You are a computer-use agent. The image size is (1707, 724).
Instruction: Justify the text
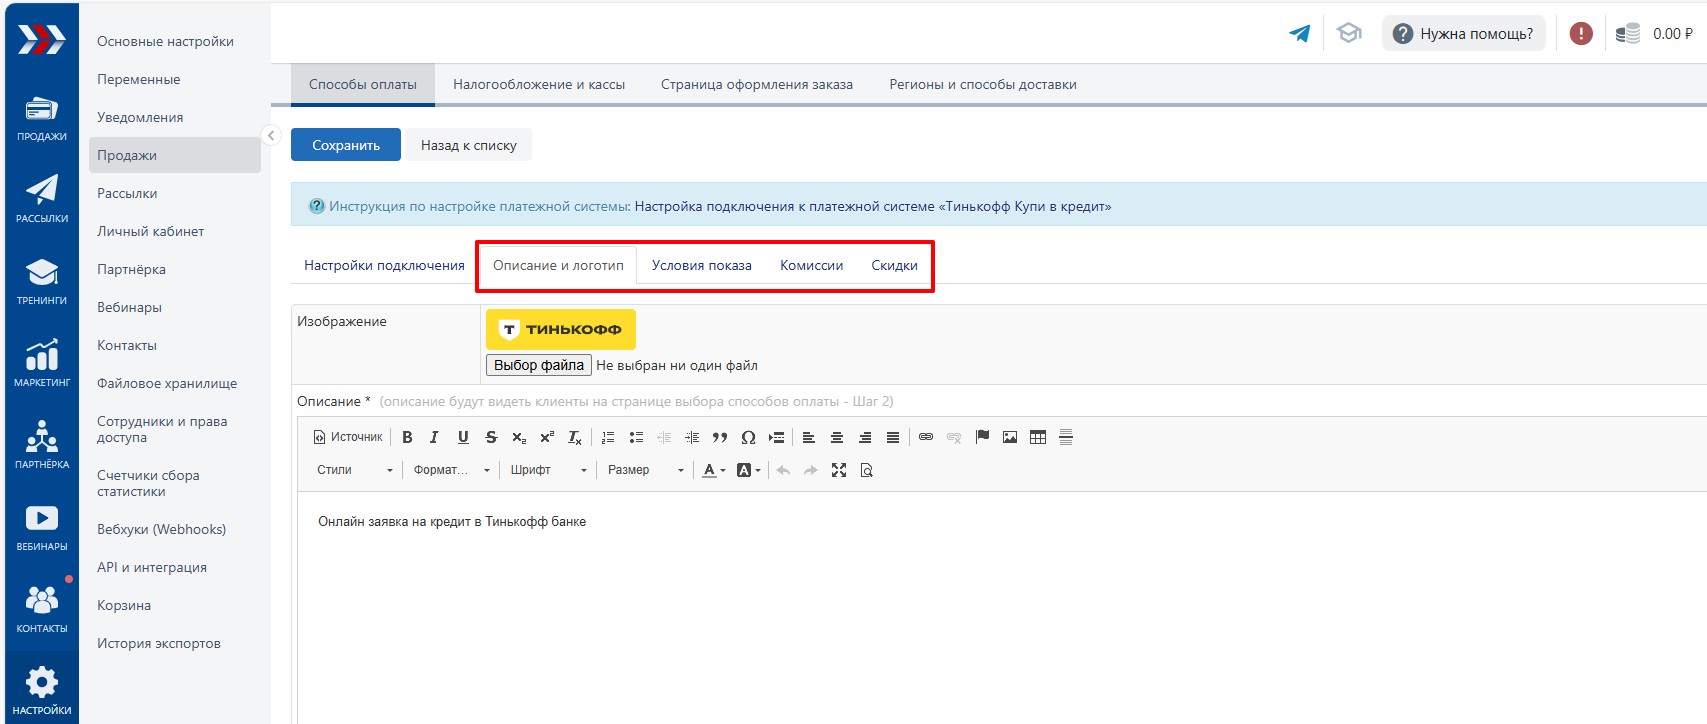[893, 437]
